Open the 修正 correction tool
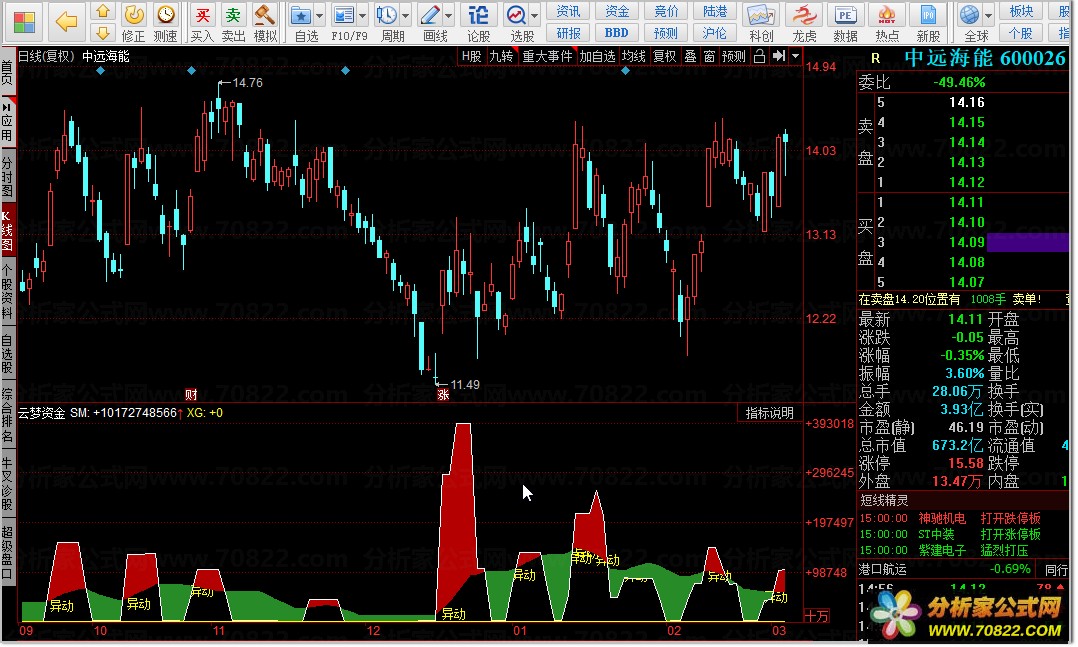 [133, 23]
